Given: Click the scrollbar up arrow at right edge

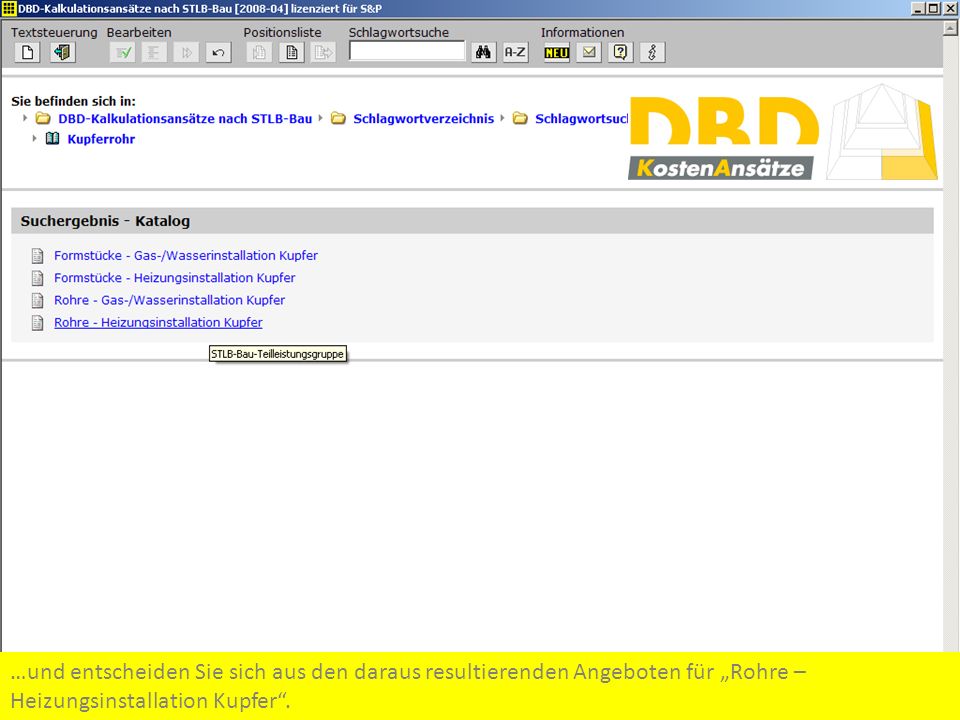Looking at the screenshot, I should point(951,28).
